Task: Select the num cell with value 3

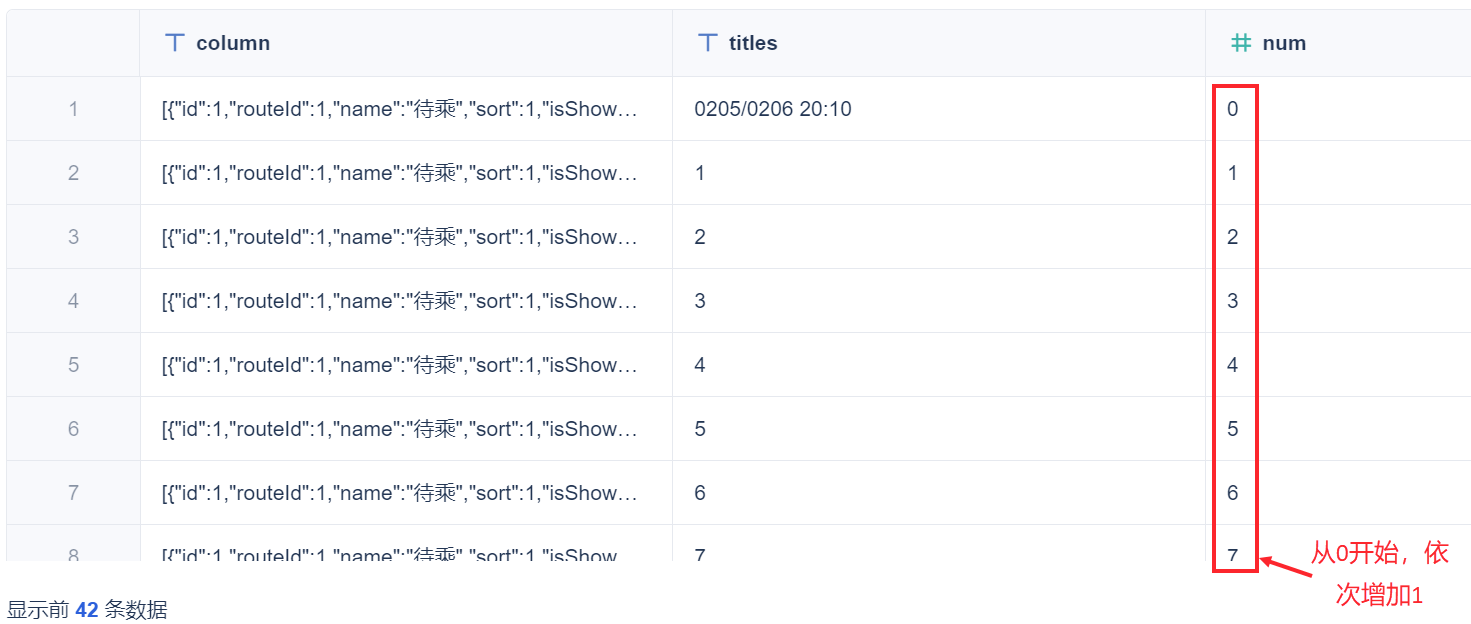Action: pyautogui.click(x=1233, y=301)
